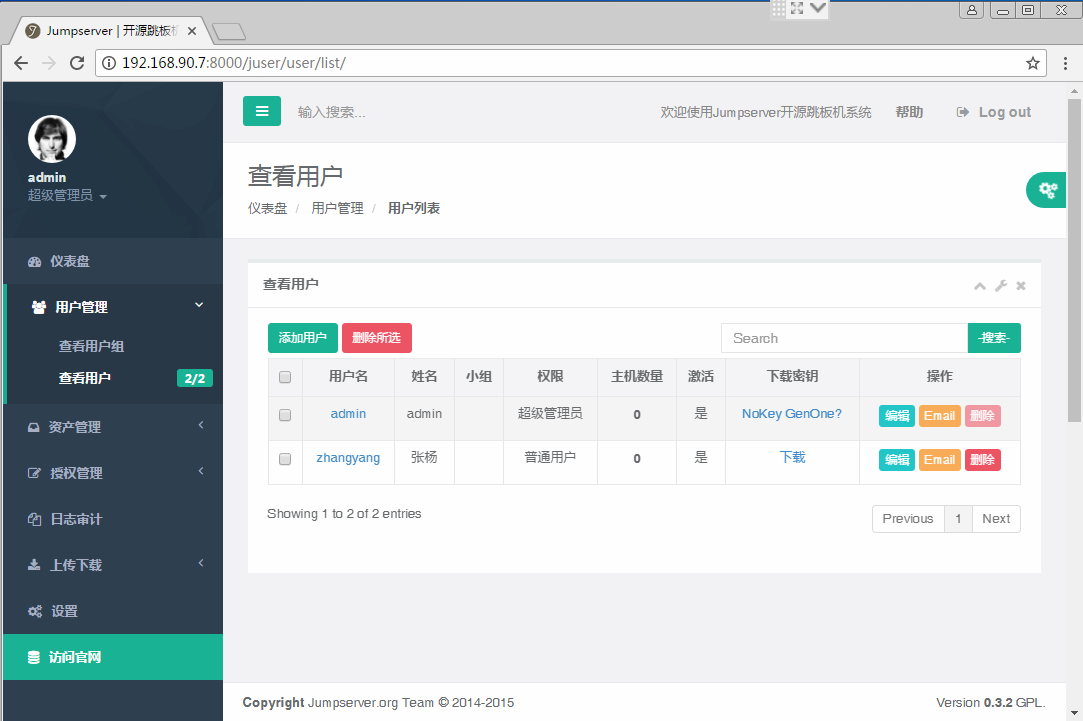
Task: Expand the 授权管理 sidebar section
Action: tap(113, 473)
